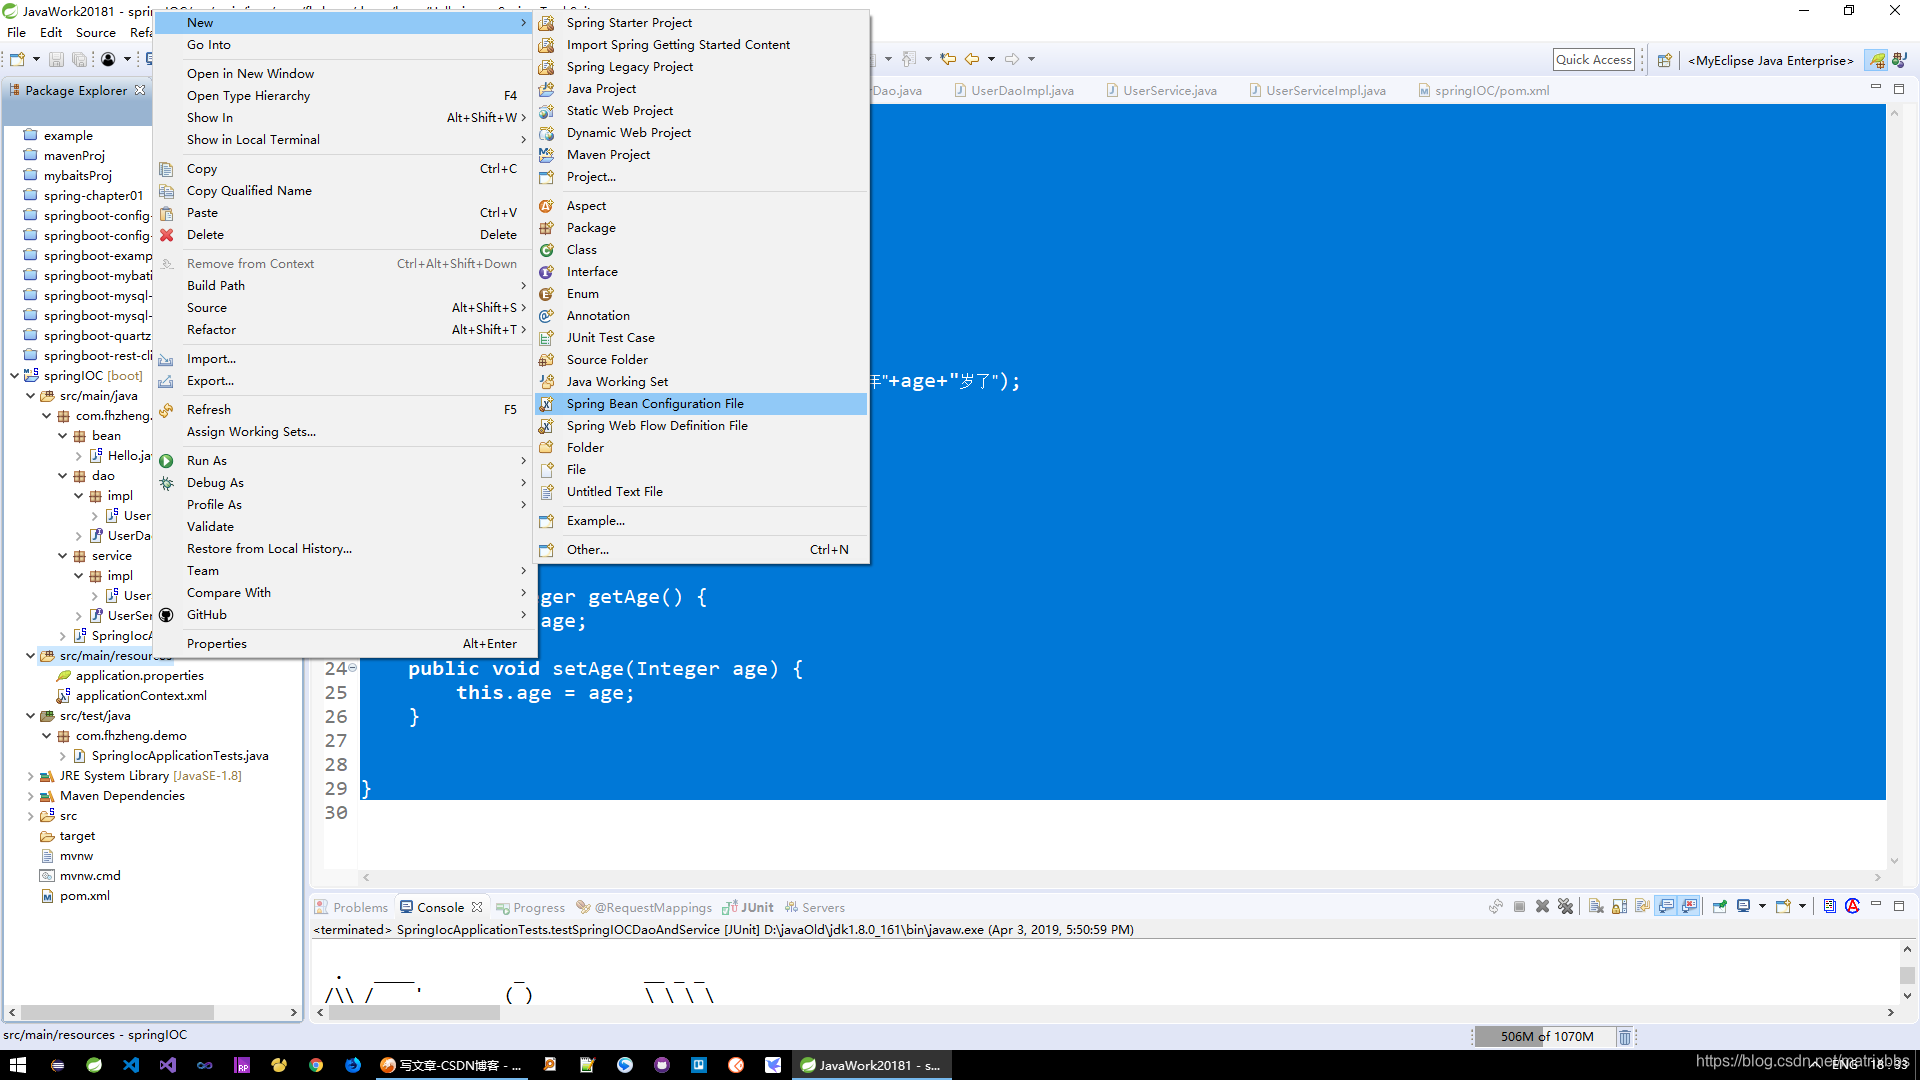Click the heap memory status bar

tap(1546, 1037)
